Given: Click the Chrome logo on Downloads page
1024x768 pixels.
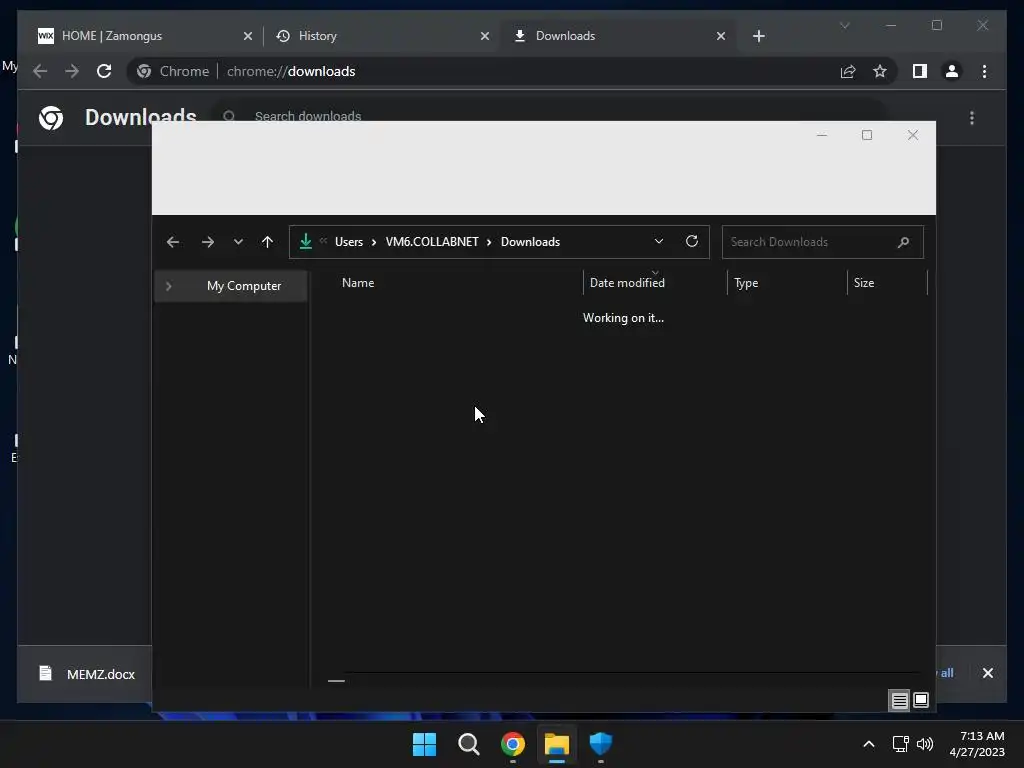Looking at the screenshot, I should click(x=51, y=118).
